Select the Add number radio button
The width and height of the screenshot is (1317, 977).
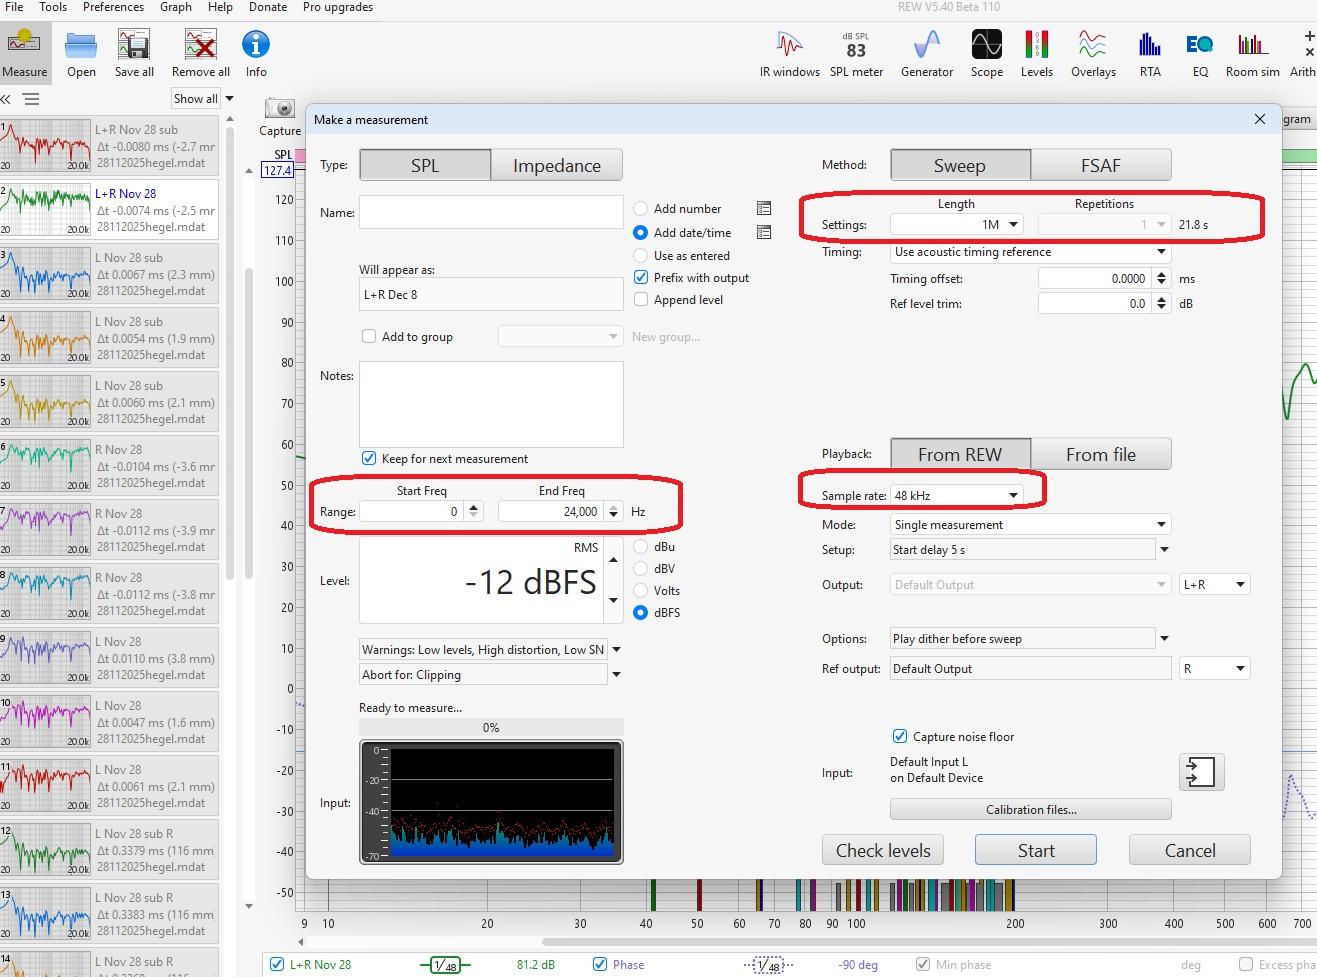(641, 209)
